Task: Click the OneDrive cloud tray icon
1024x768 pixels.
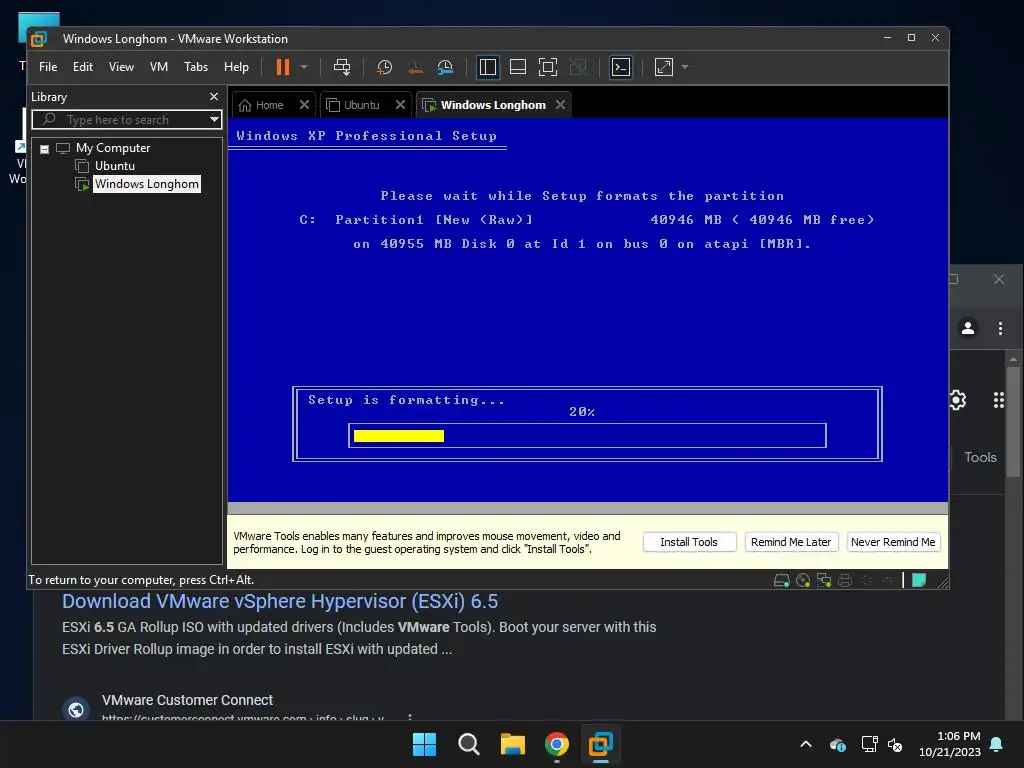Action: pos(838,744)
